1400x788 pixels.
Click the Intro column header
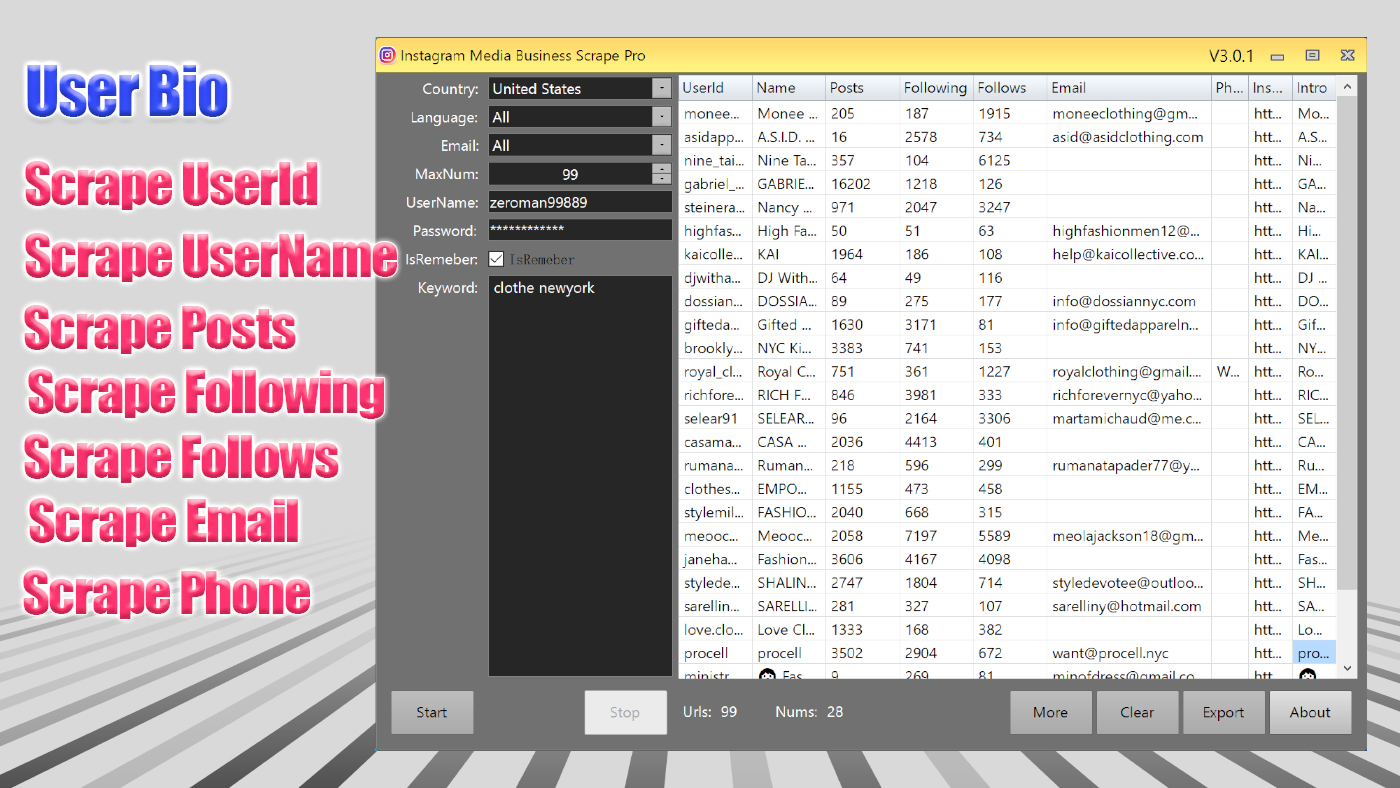(1314, 88)
